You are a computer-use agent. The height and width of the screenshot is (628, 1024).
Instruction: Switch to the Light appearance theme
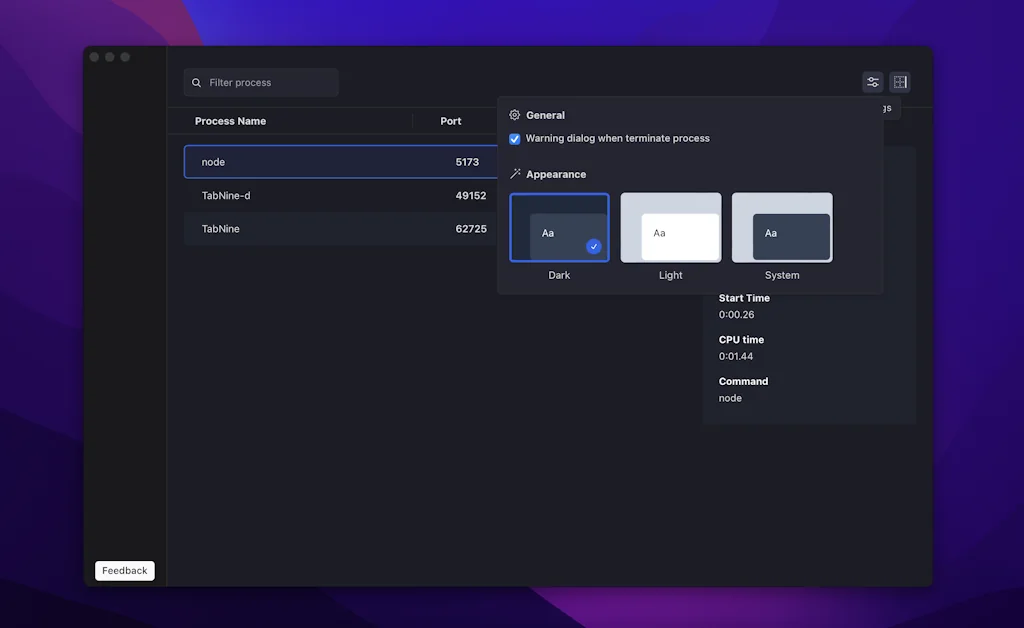(670, 228)
